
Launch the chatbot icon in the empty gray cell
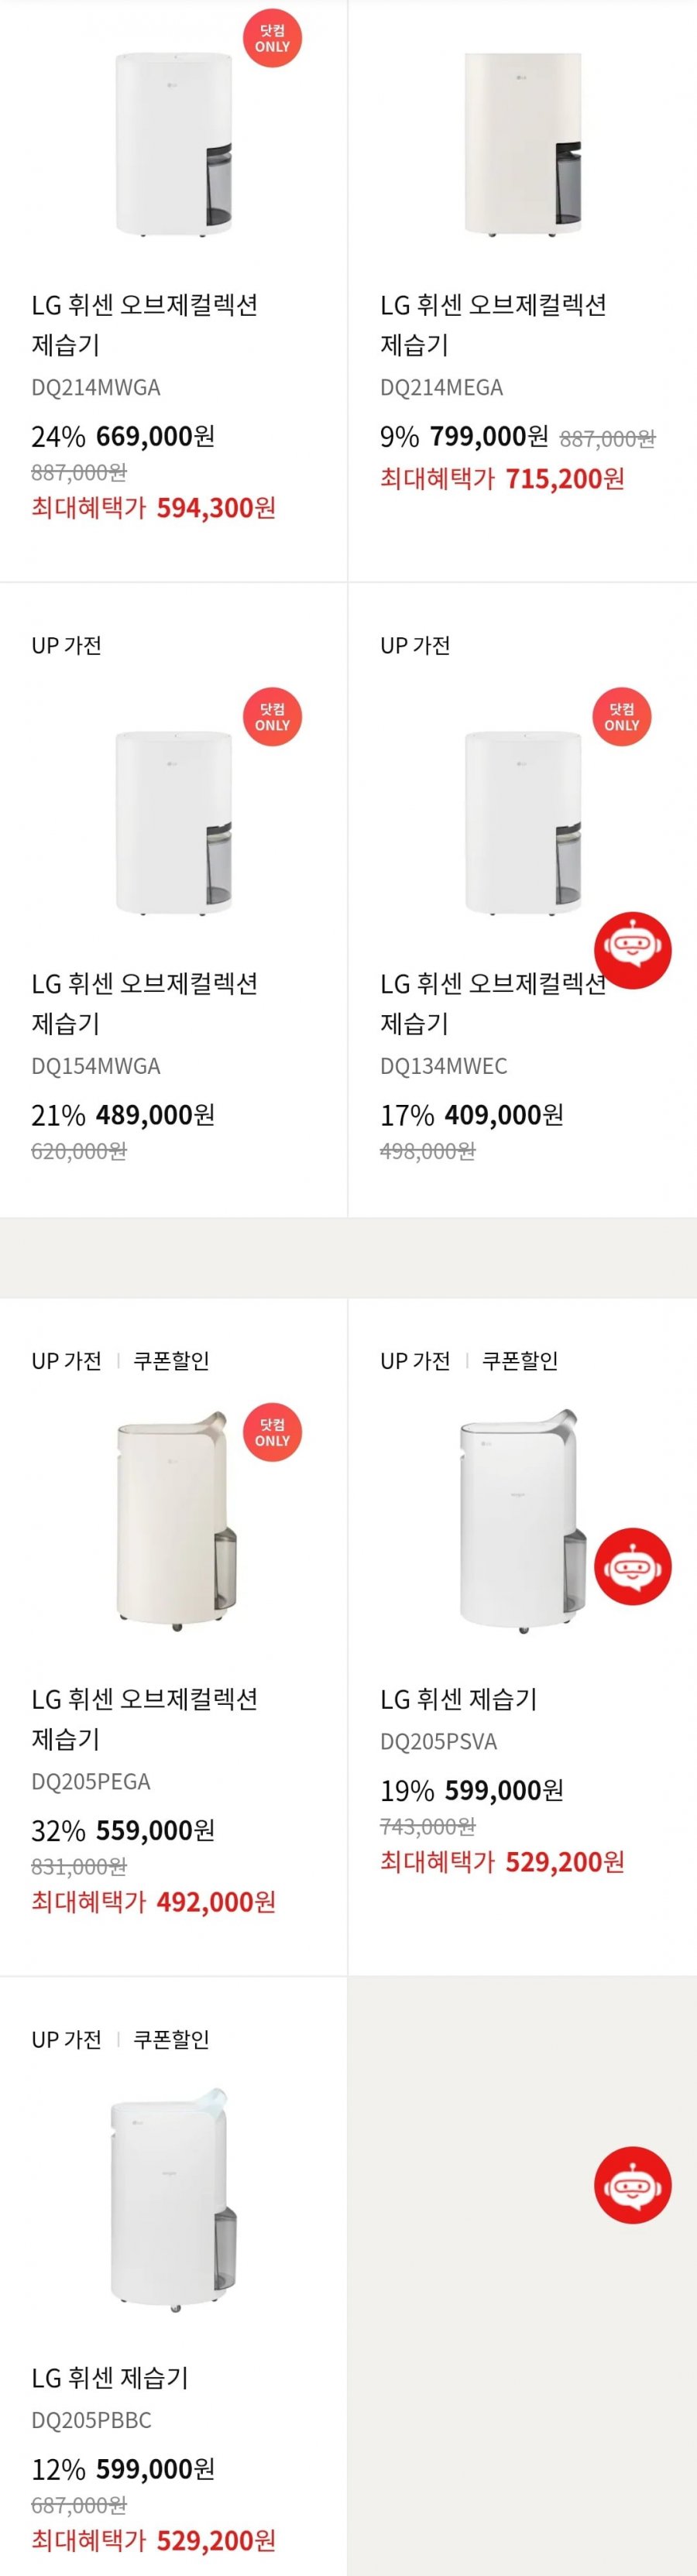[x=632, y=2185]
